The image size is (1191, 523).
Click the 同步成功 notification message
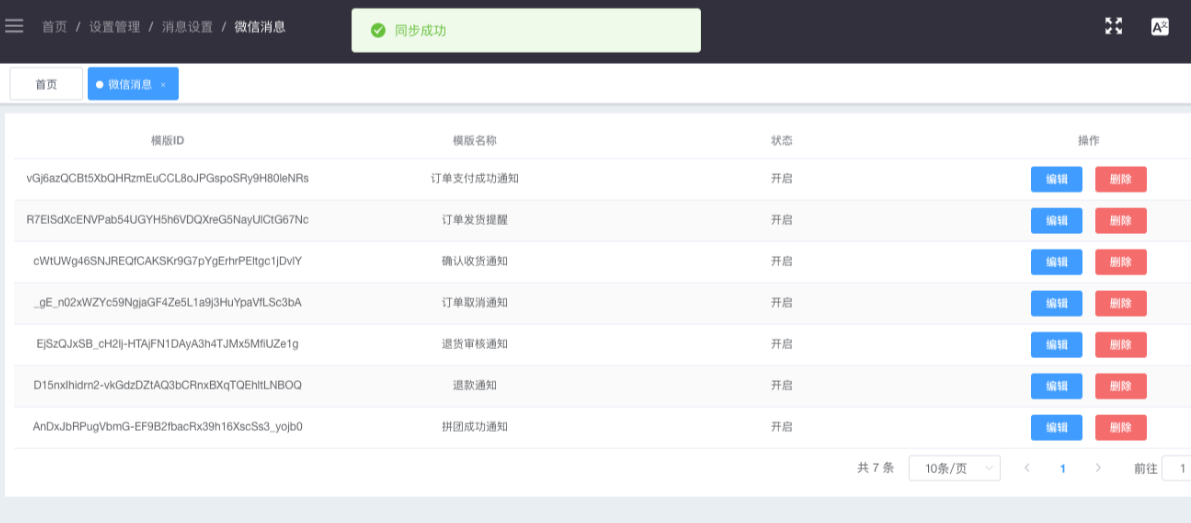click(421, 30)
